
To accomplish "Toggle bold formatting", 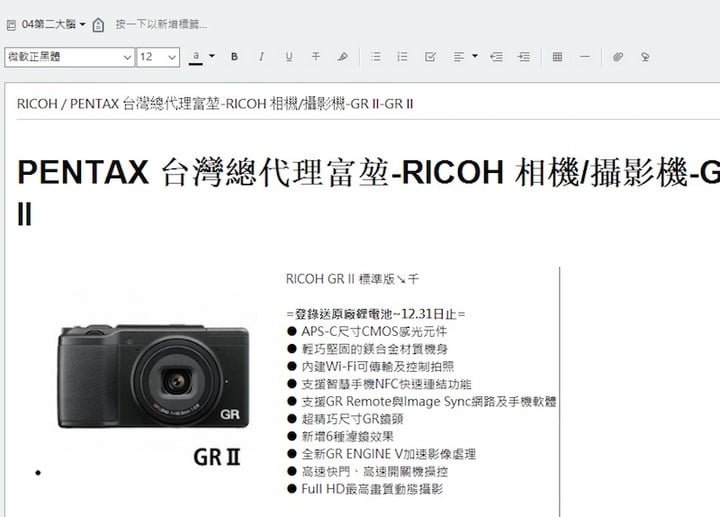I will tap(234, 57).
